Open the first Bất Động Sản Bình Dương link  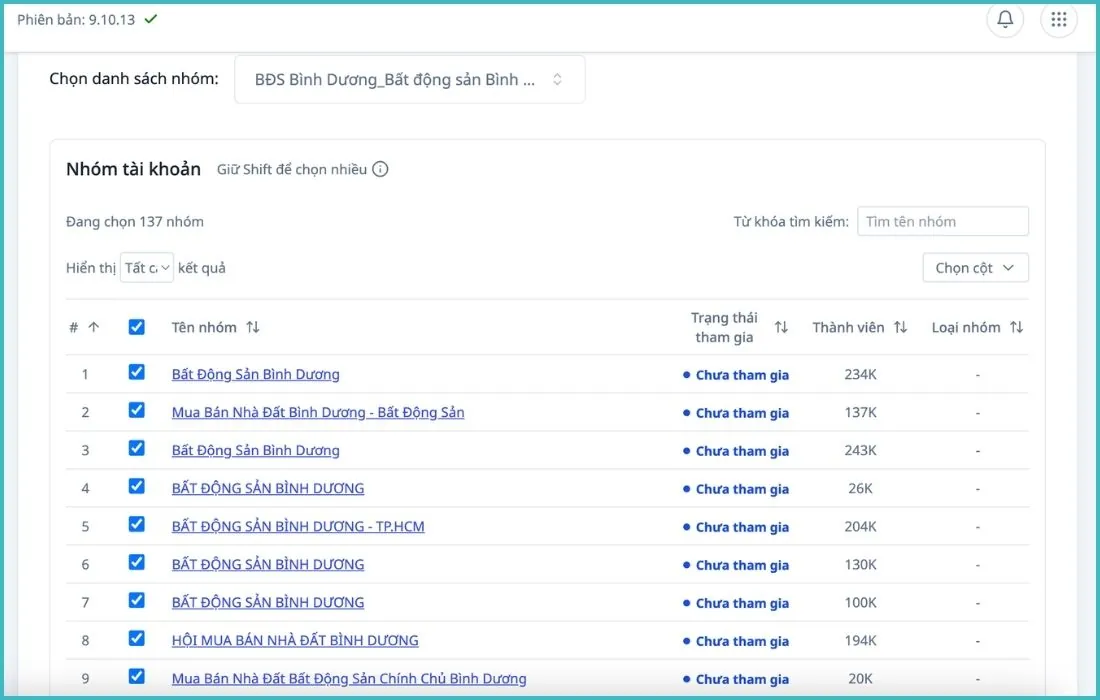pos(255,375)
